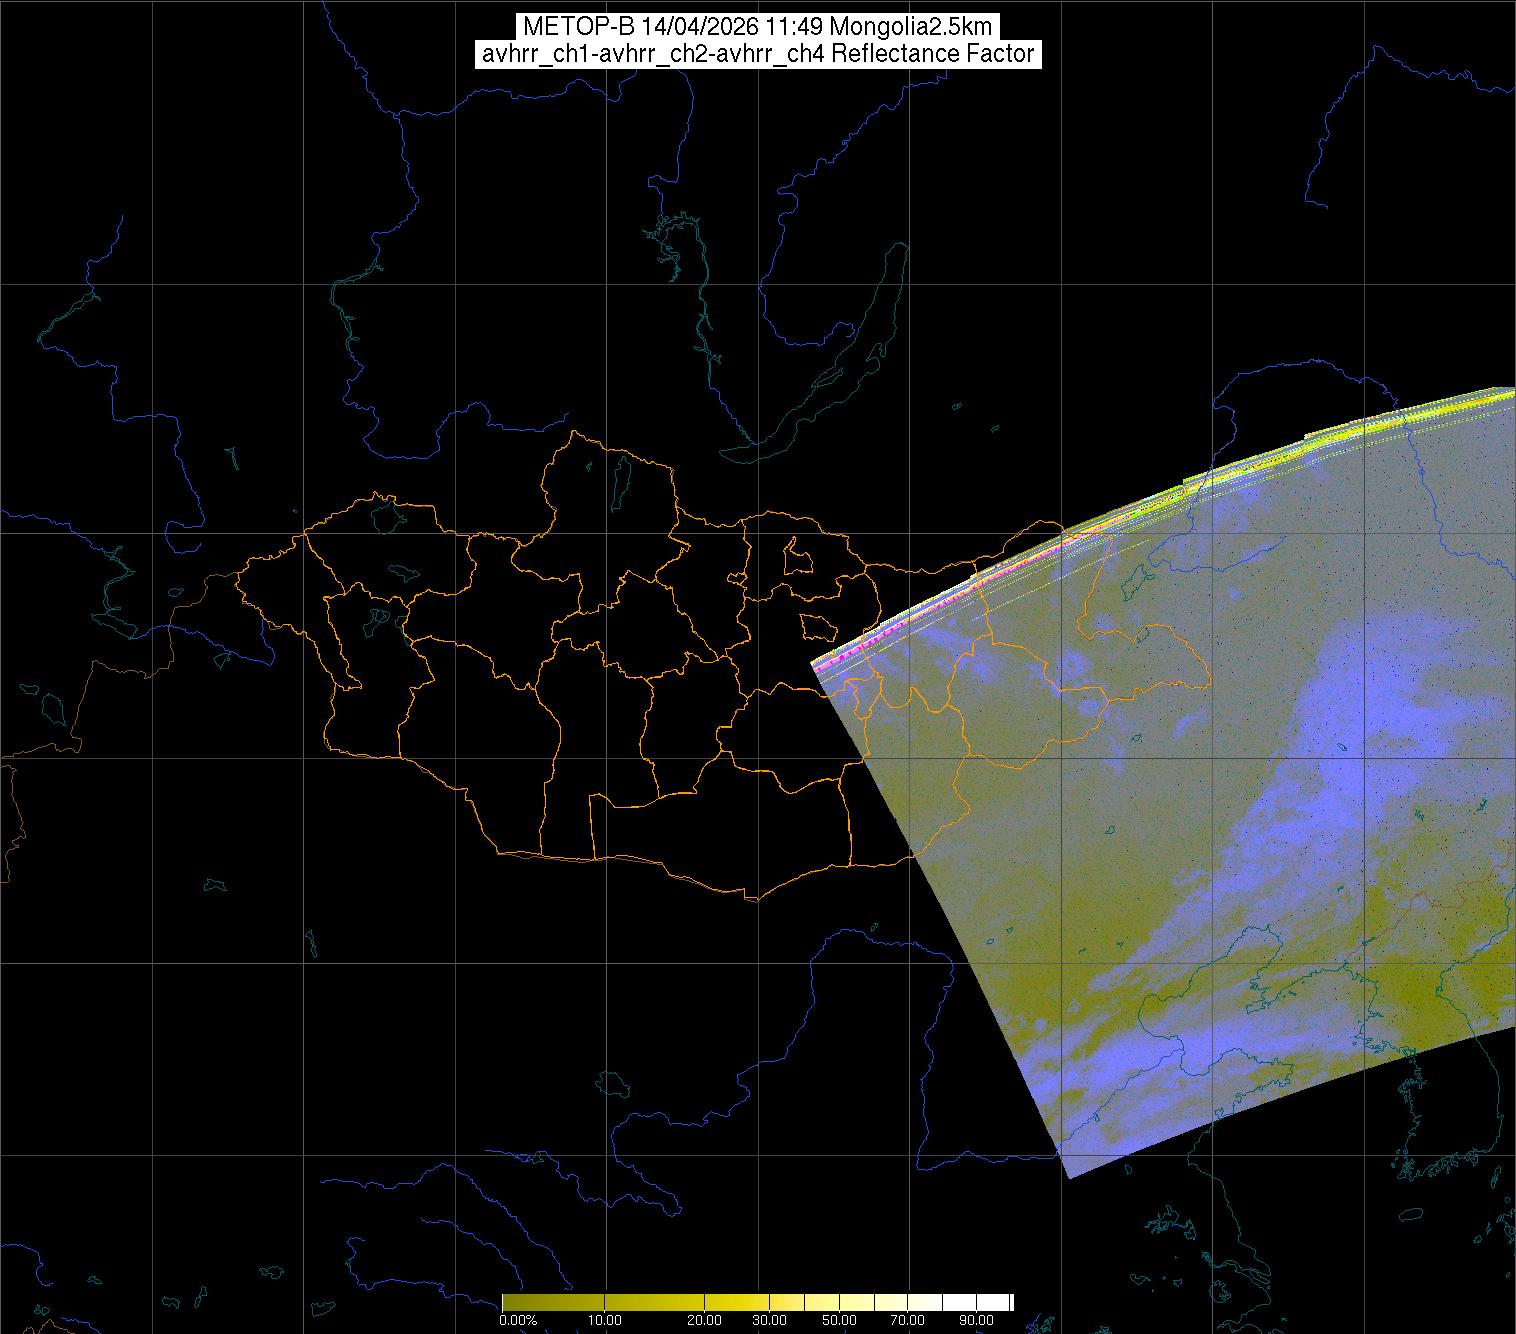This screenshot has width=1516, height=1334.
Task: Click the pointed bottom corner of the satellite swath
Action: (1070, 1176)
